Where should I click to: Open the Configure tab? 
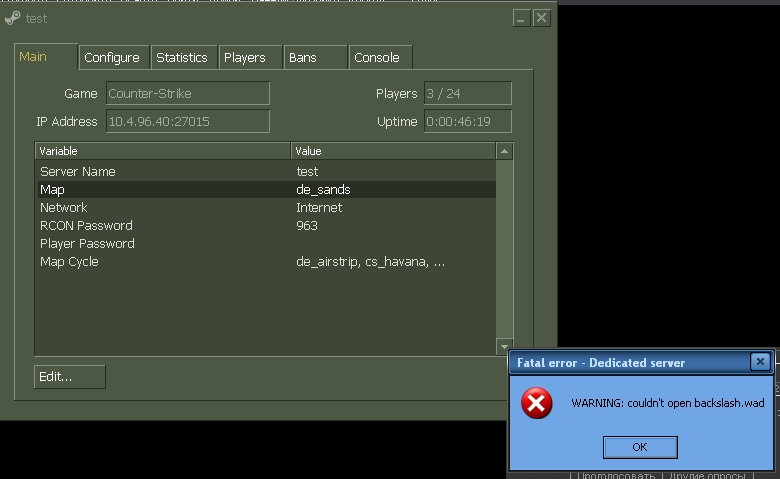[x=114, y=58]
